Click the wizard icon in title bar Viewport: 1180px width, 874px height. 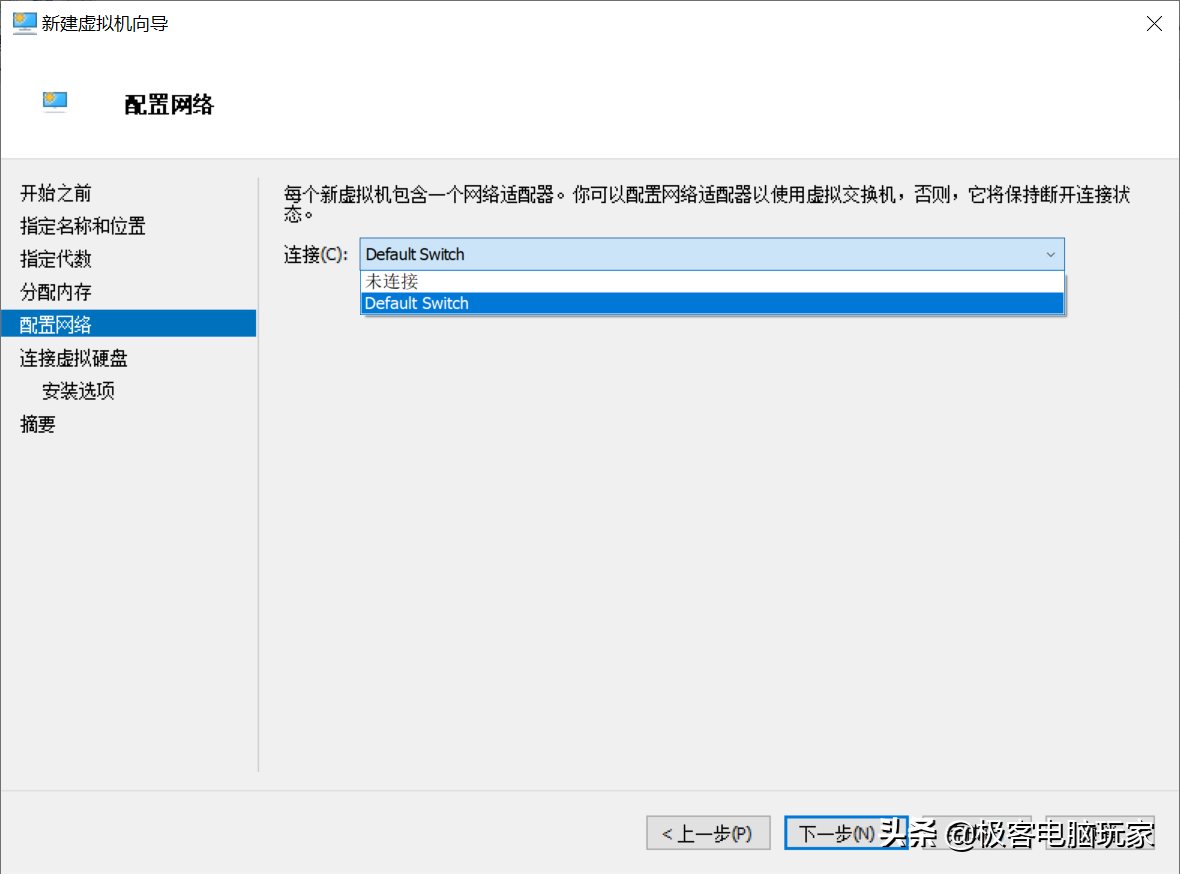(x=25, y=23)
